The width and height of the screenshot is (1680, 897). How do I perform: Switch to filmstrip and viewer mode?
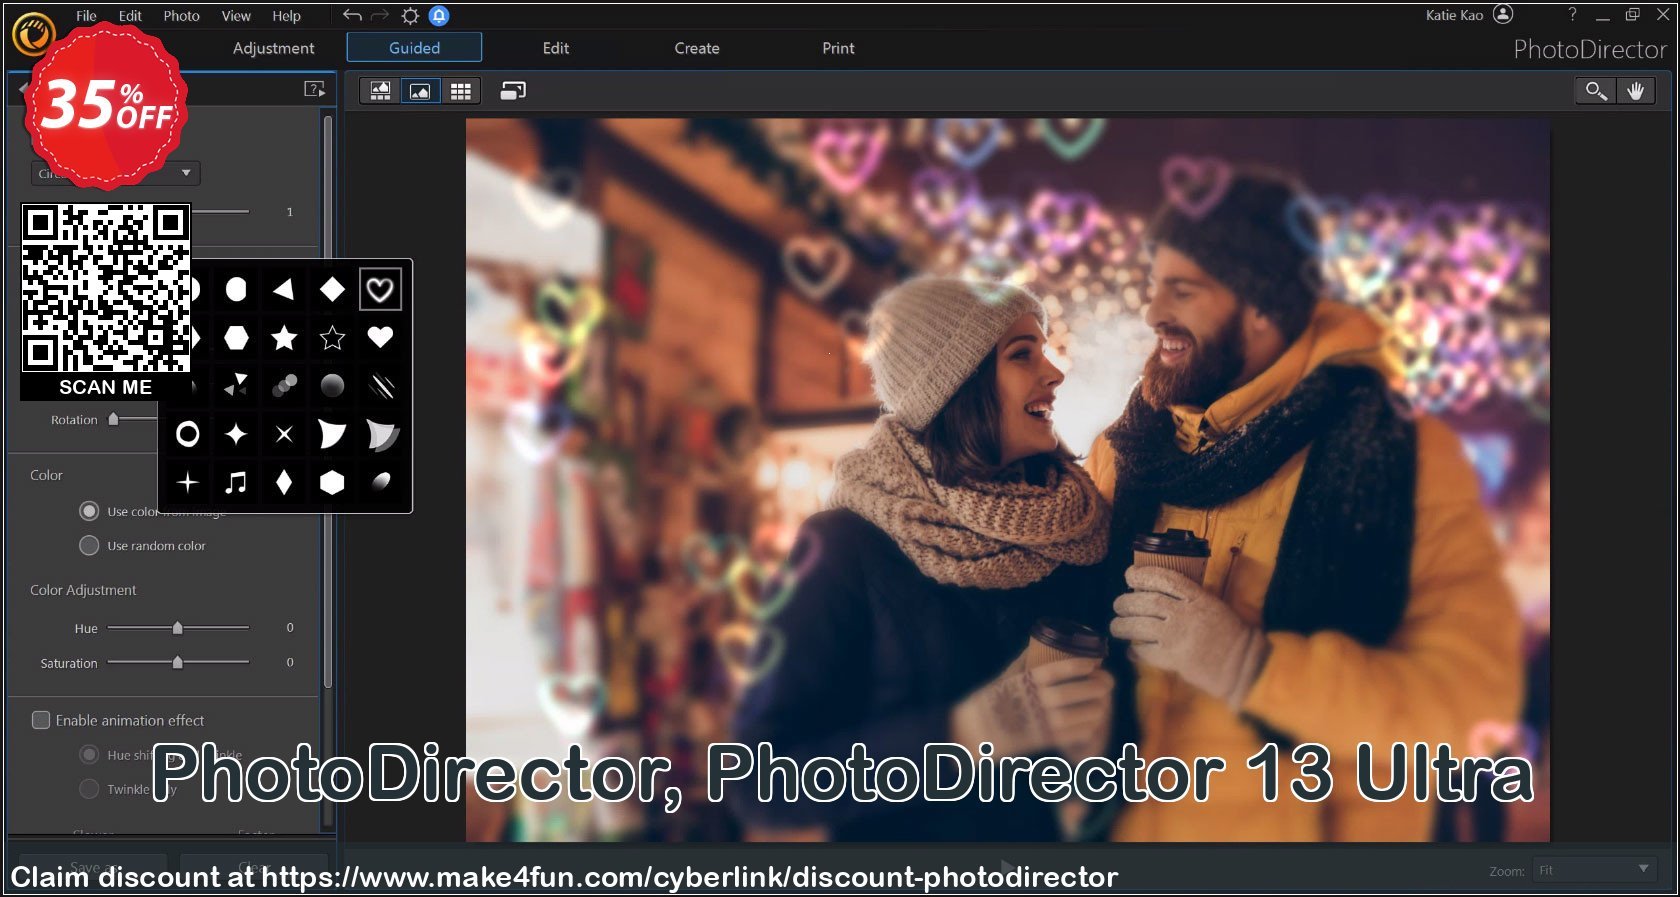point(380,91)
